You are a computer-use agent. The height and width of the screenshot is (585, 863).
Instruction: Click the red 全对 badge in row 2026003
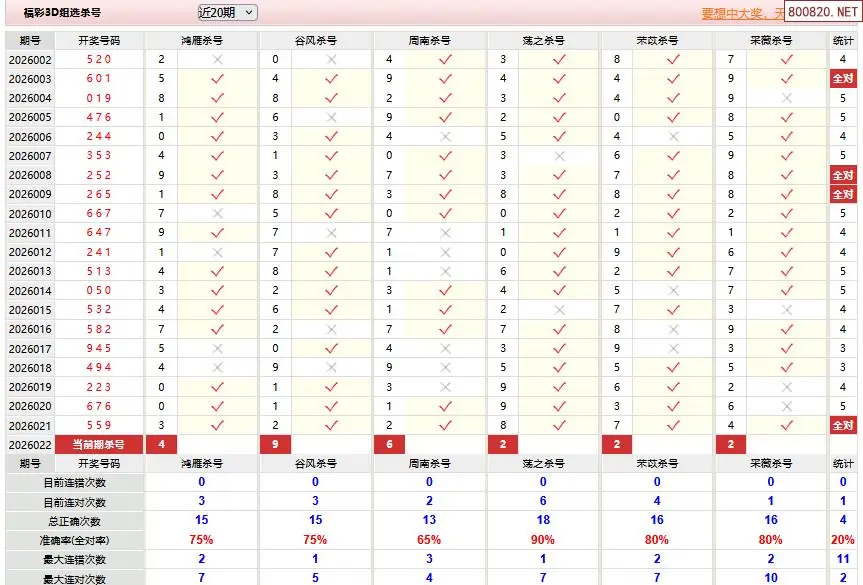coord(843,79)
